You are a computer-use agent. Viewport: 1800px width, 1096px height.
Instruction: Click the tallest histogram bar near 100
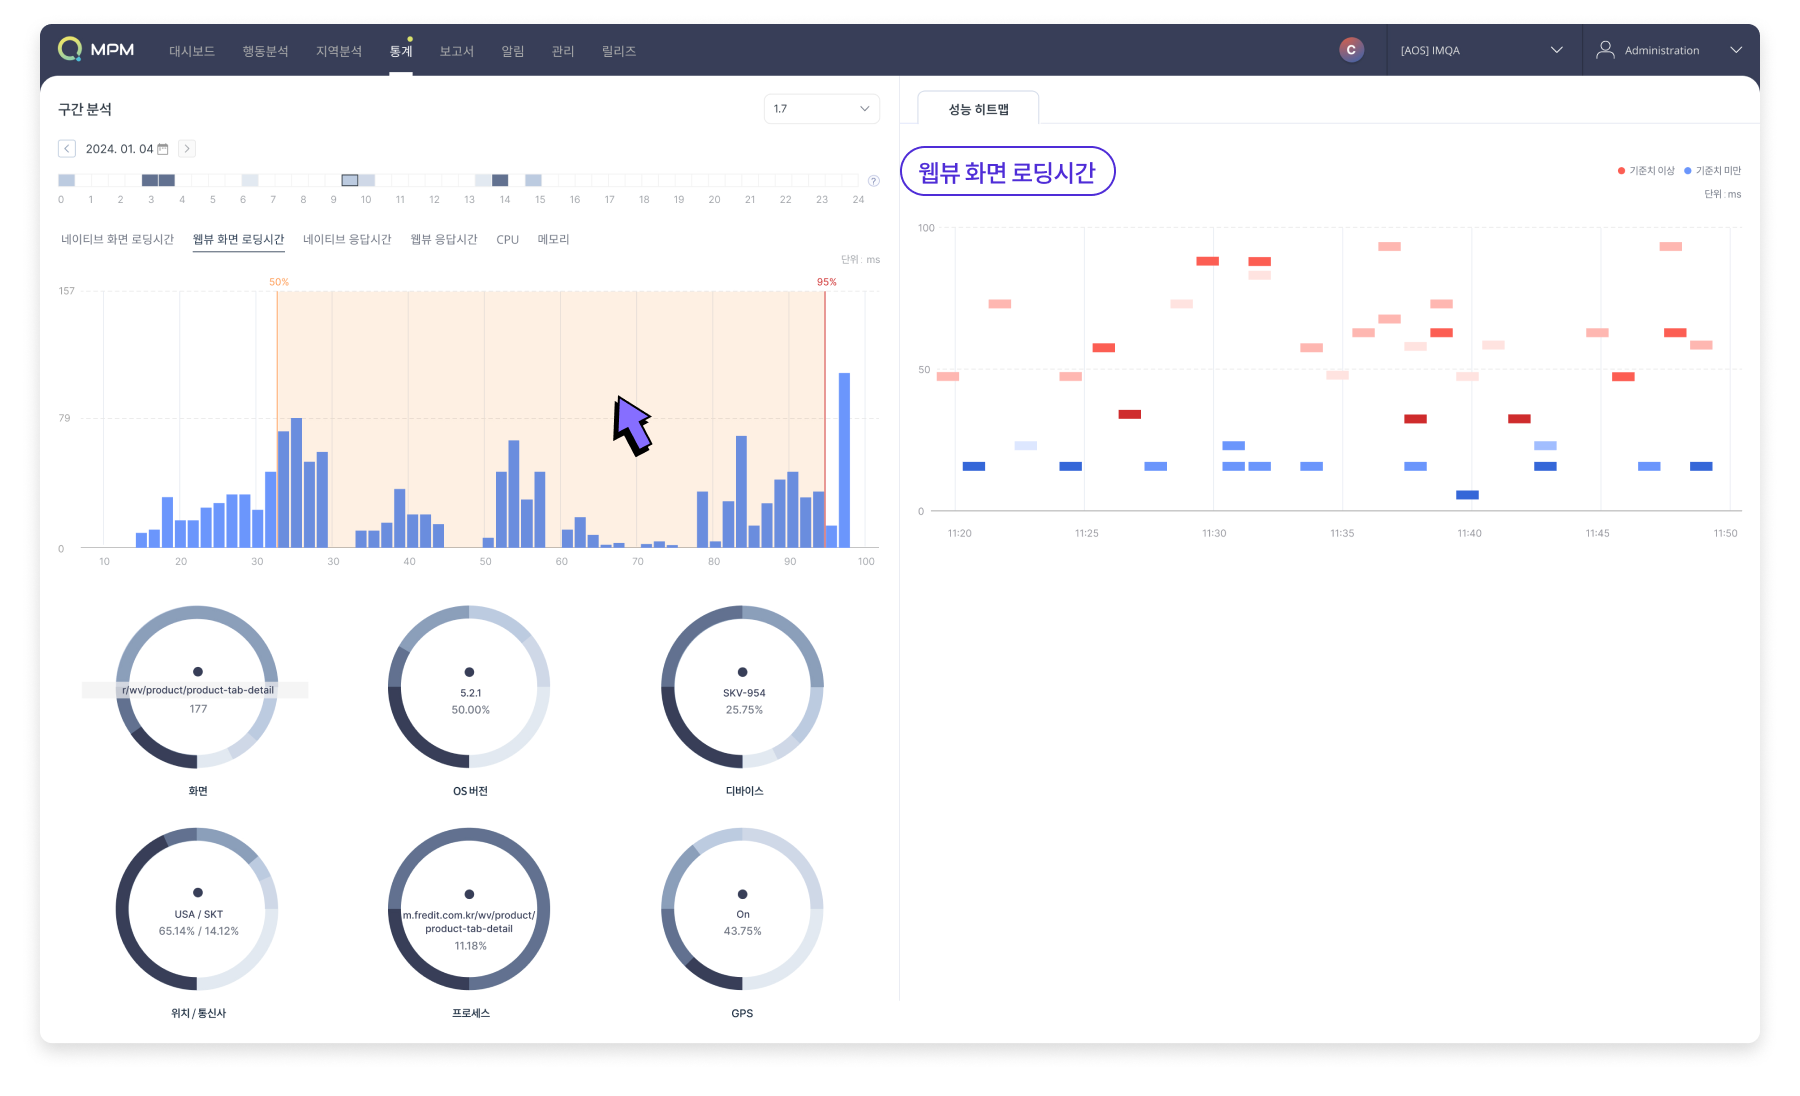click(844, 460)
